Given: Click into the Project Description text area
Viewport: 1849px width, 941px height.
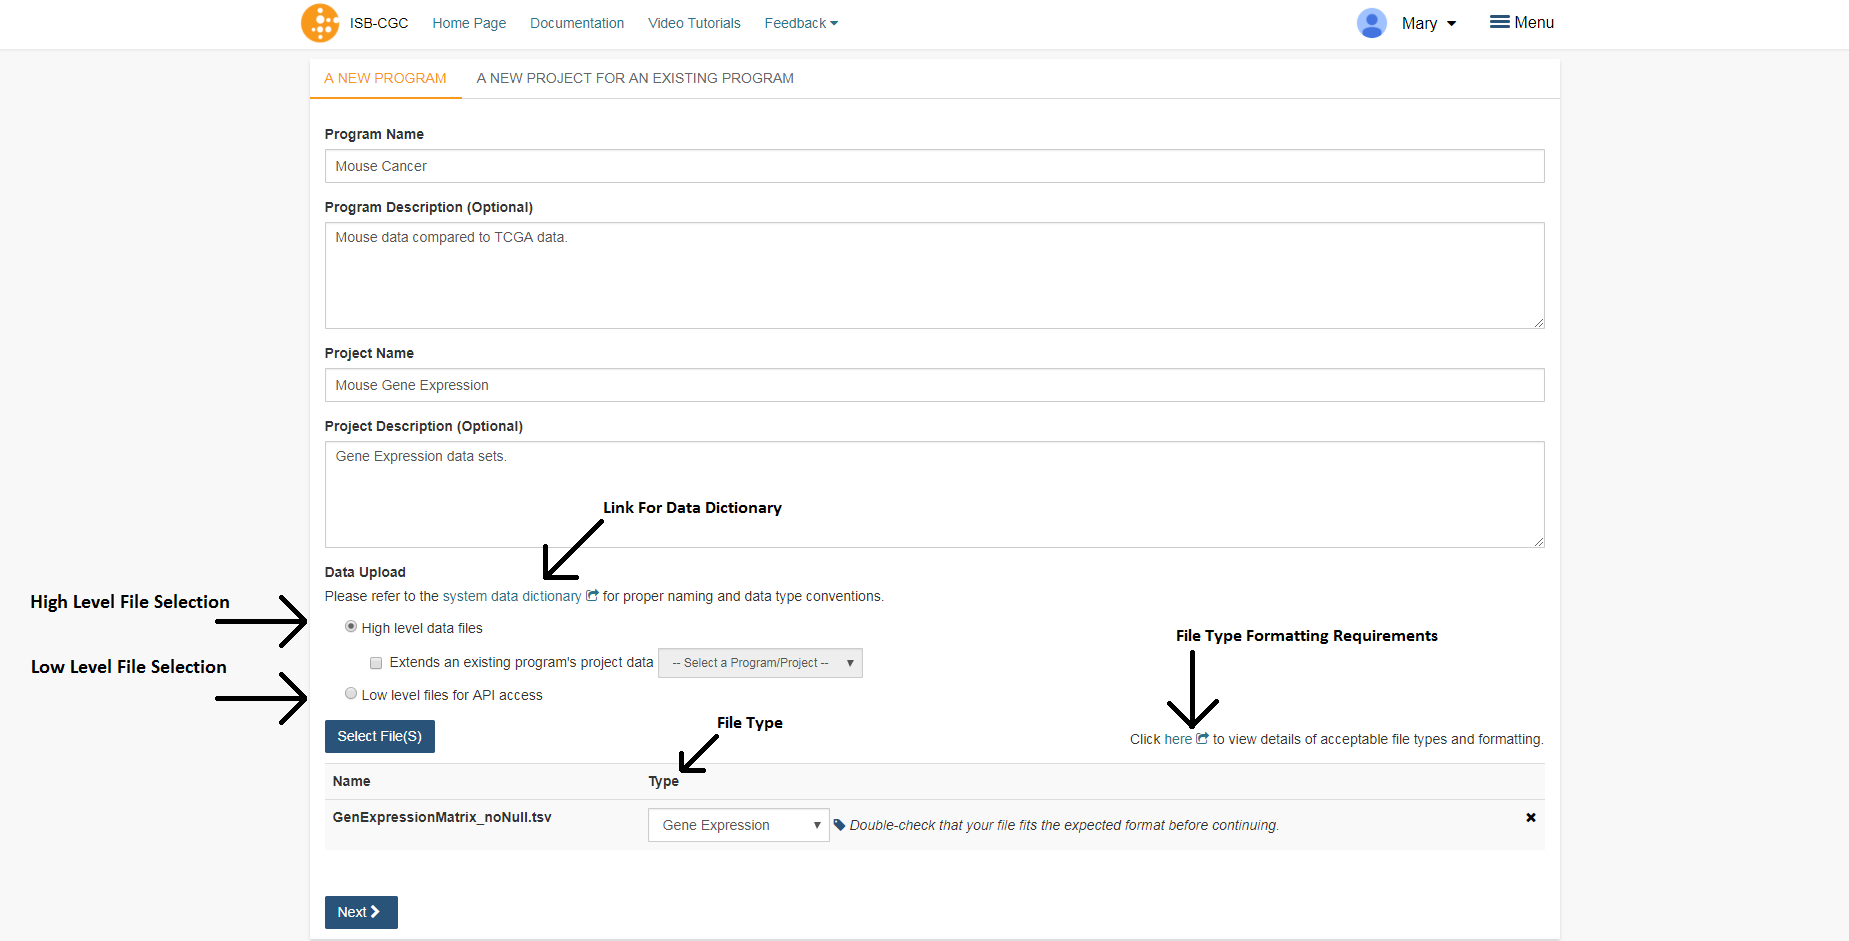Looking at the screenshot, I should pyautogui.click(x=934, y=494).
